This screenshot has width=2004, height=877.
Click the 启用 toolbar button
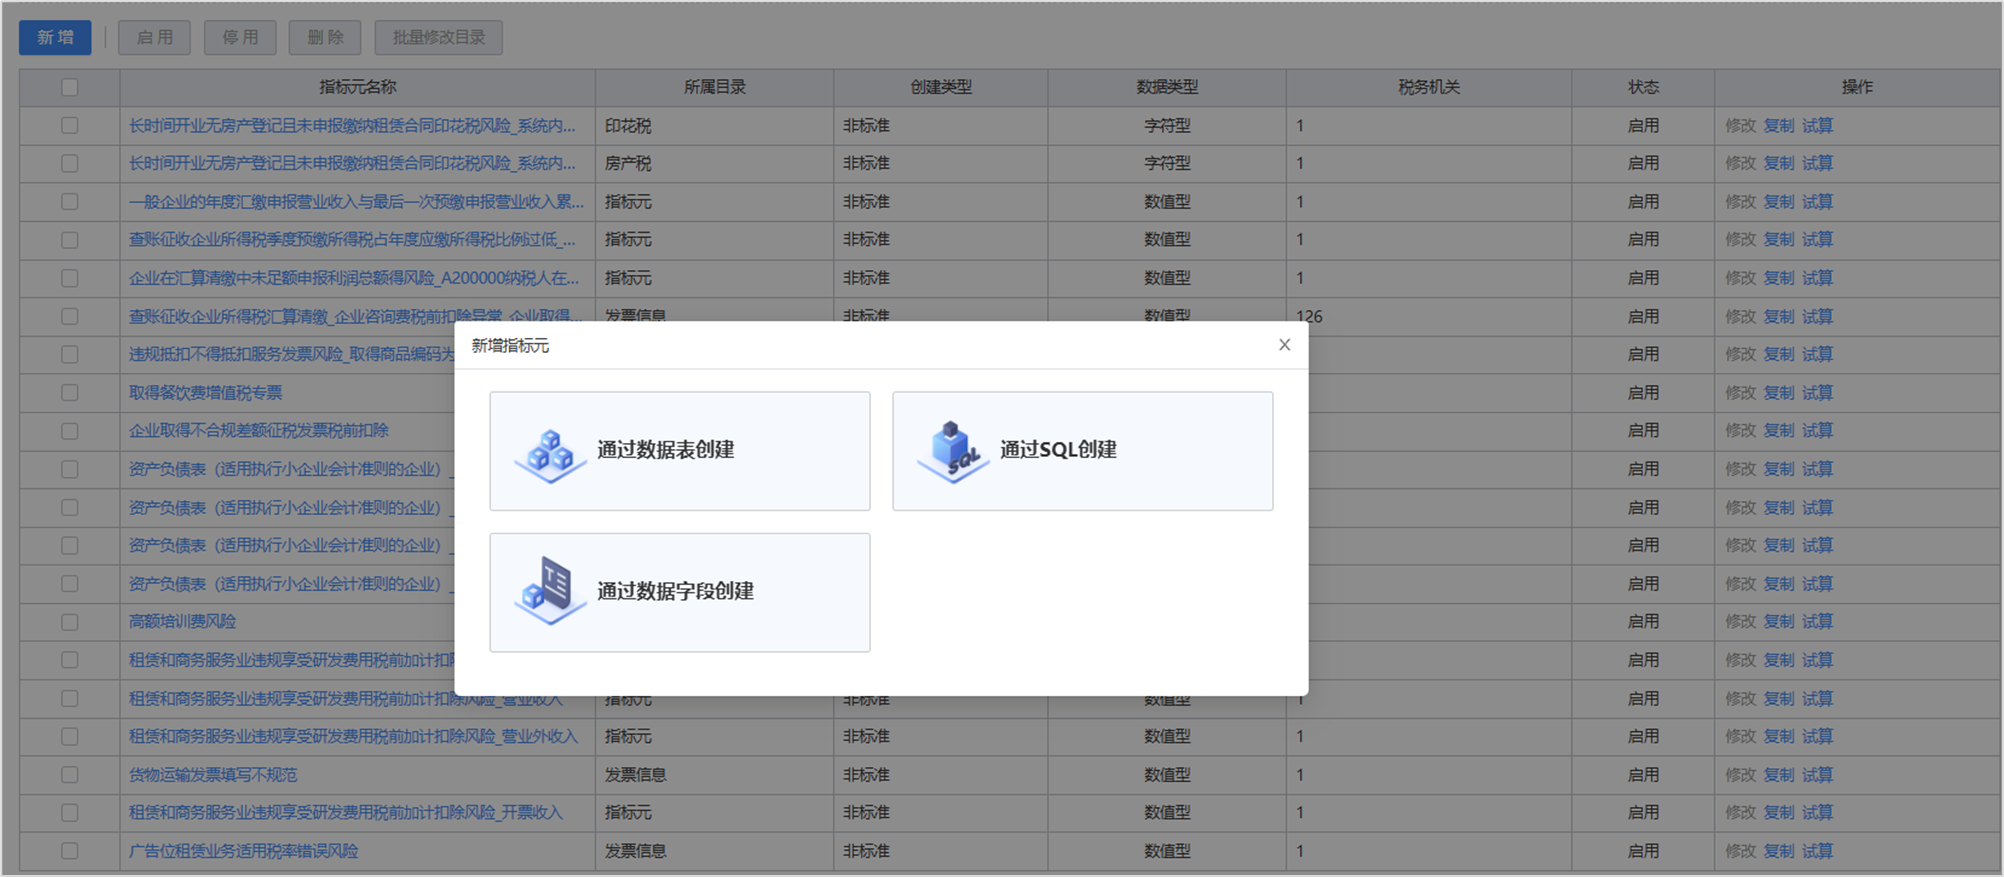click(x=154, y=38)
